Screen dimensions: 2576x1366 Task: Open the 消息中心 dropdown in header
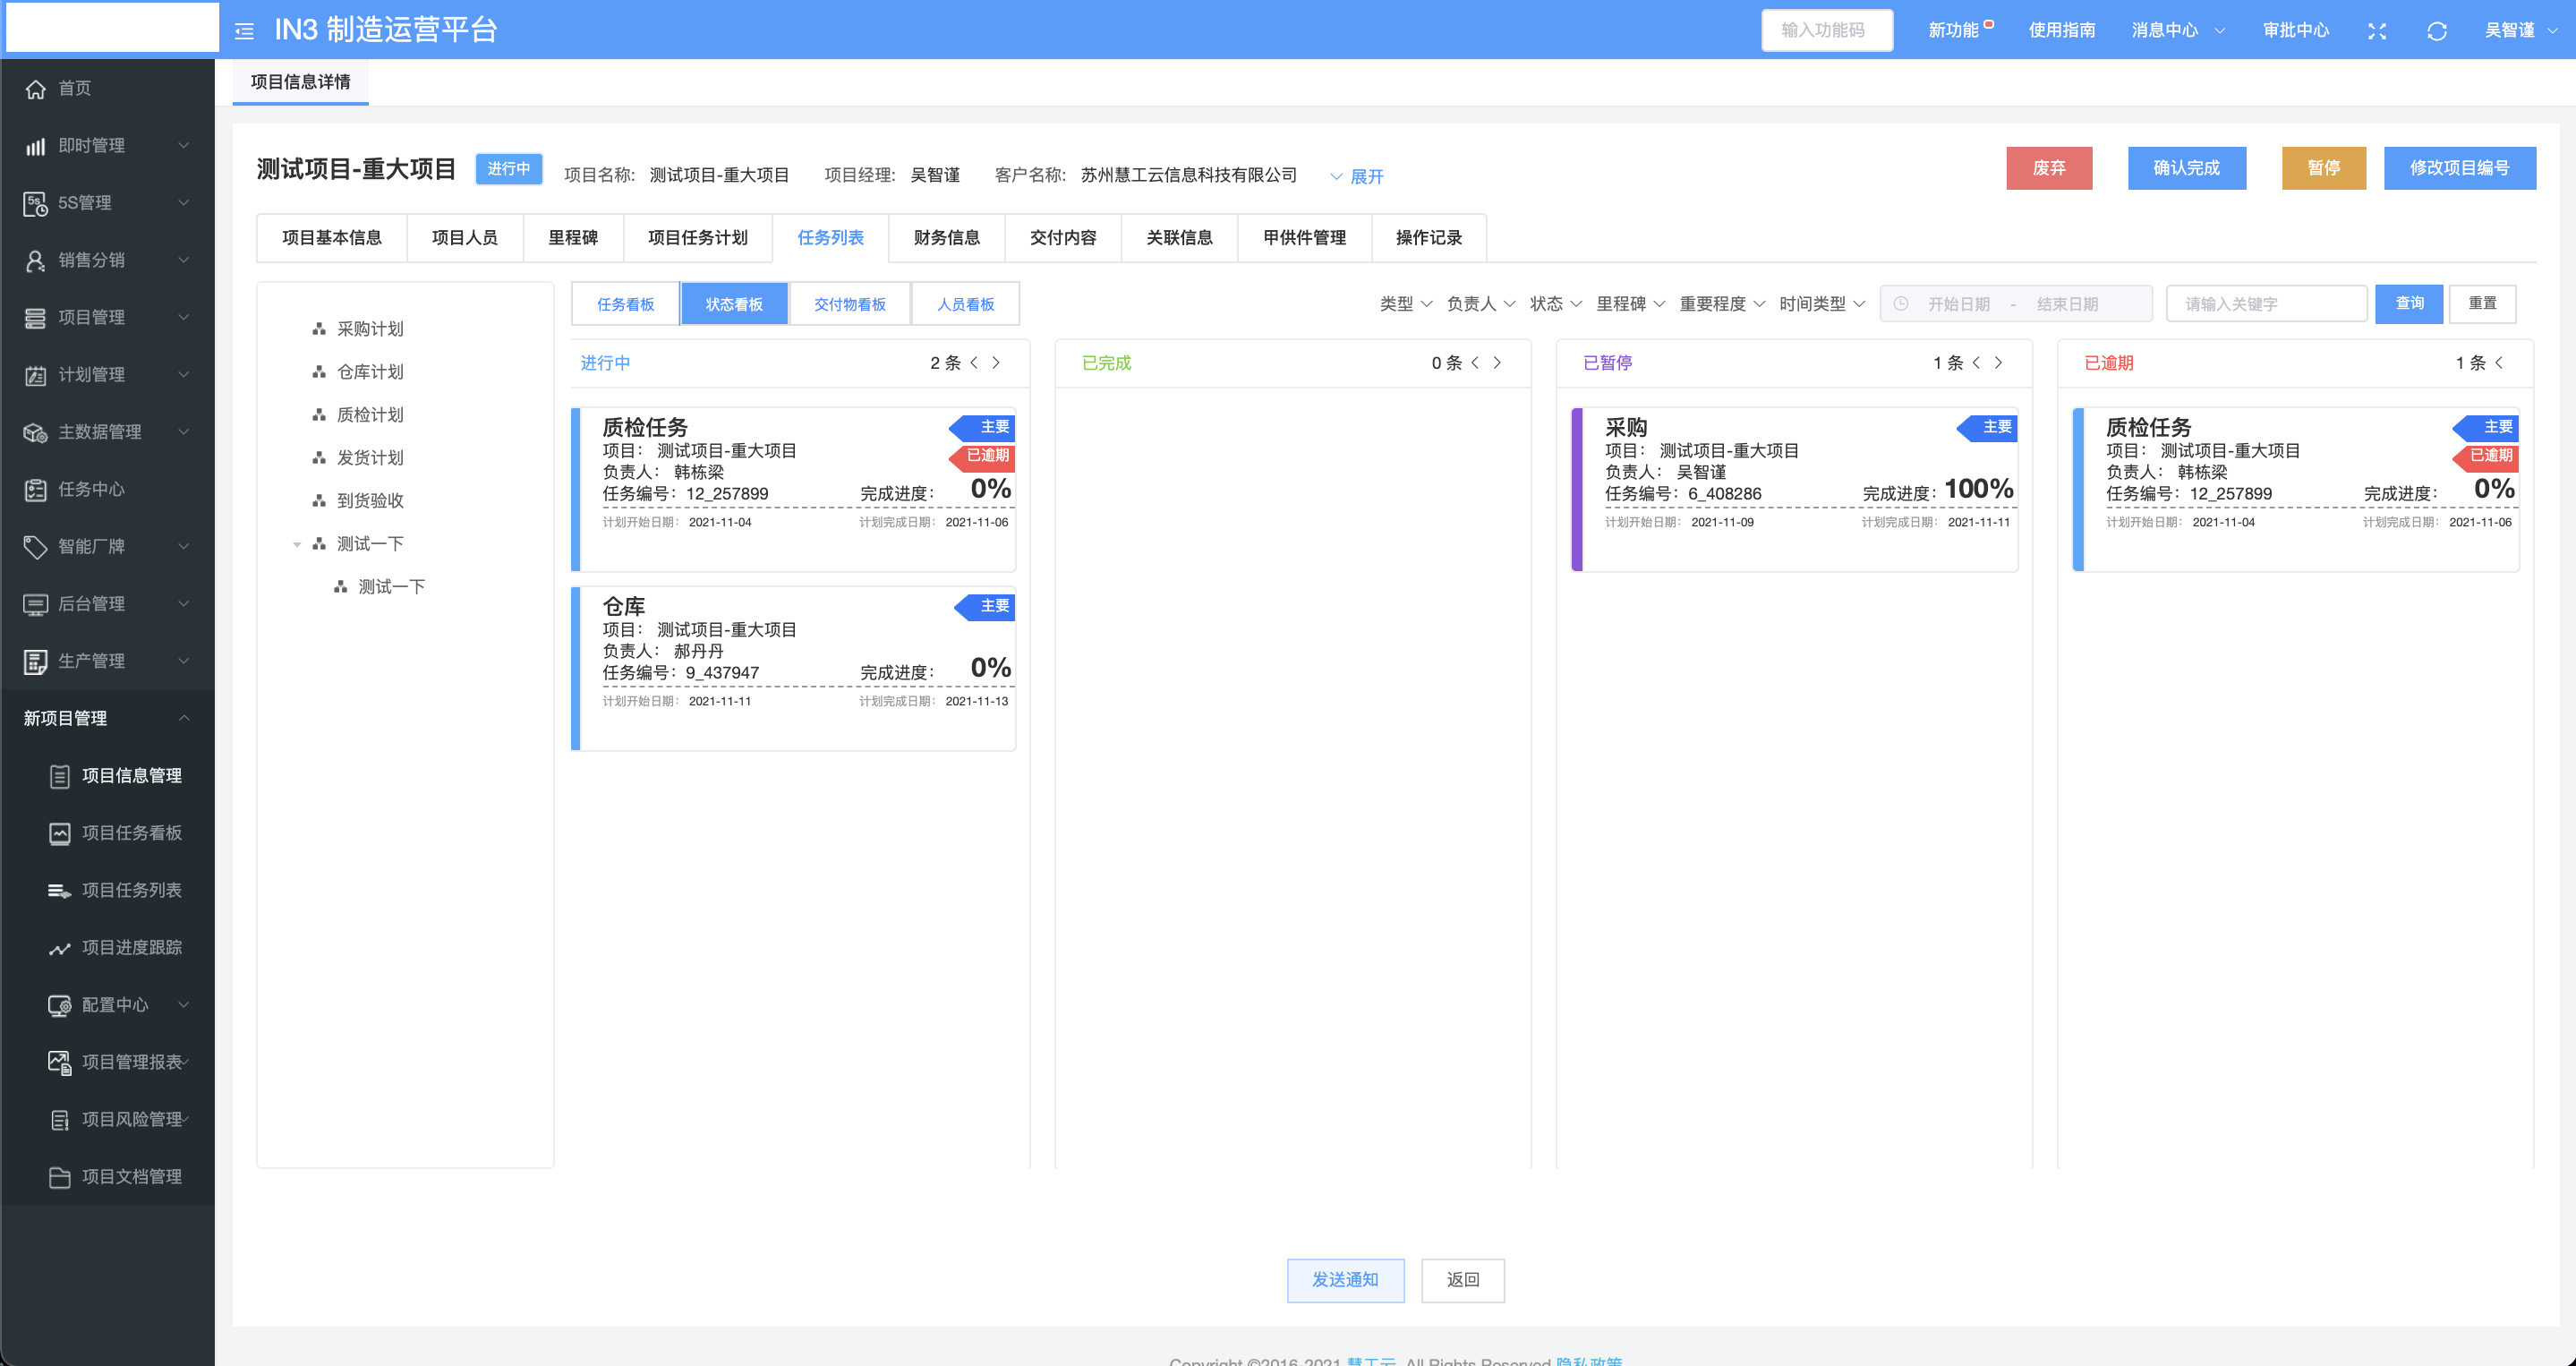(2177, 31)
